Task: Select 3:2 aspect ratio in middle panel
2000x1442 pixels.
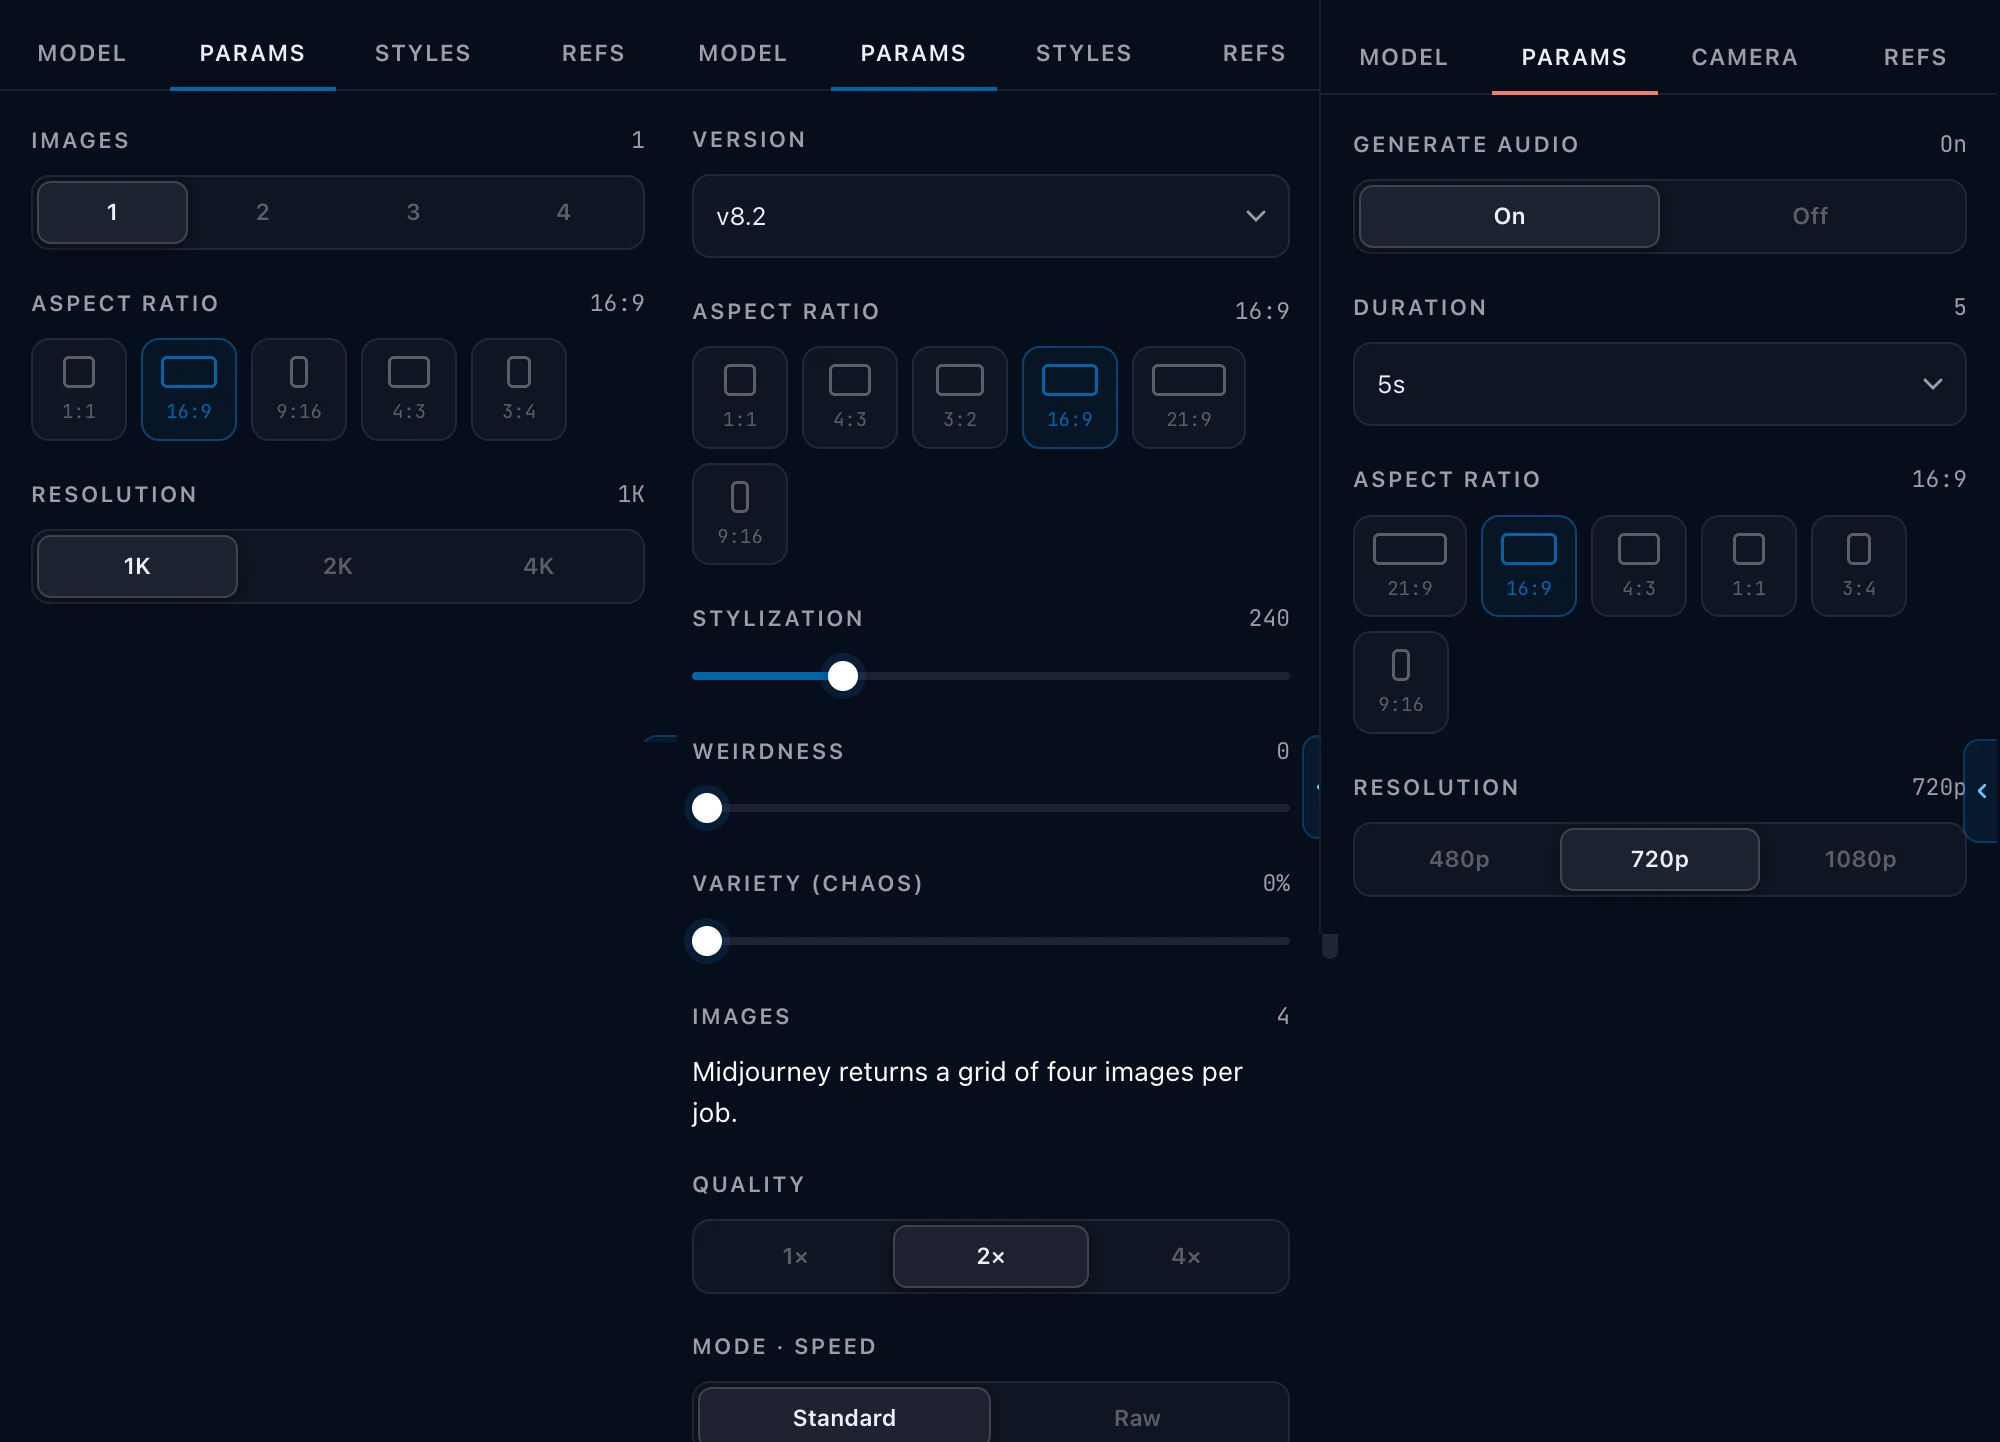Action: (x=960, y=397)
